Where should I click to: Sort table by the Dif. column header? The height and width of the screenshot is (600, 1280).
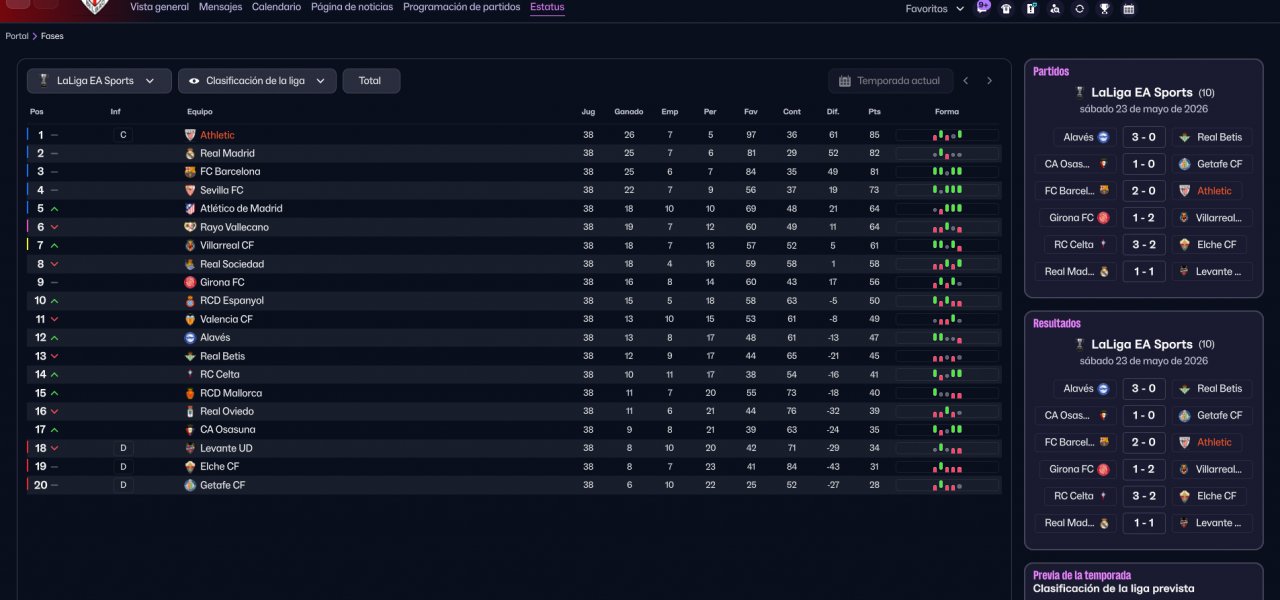833,112
